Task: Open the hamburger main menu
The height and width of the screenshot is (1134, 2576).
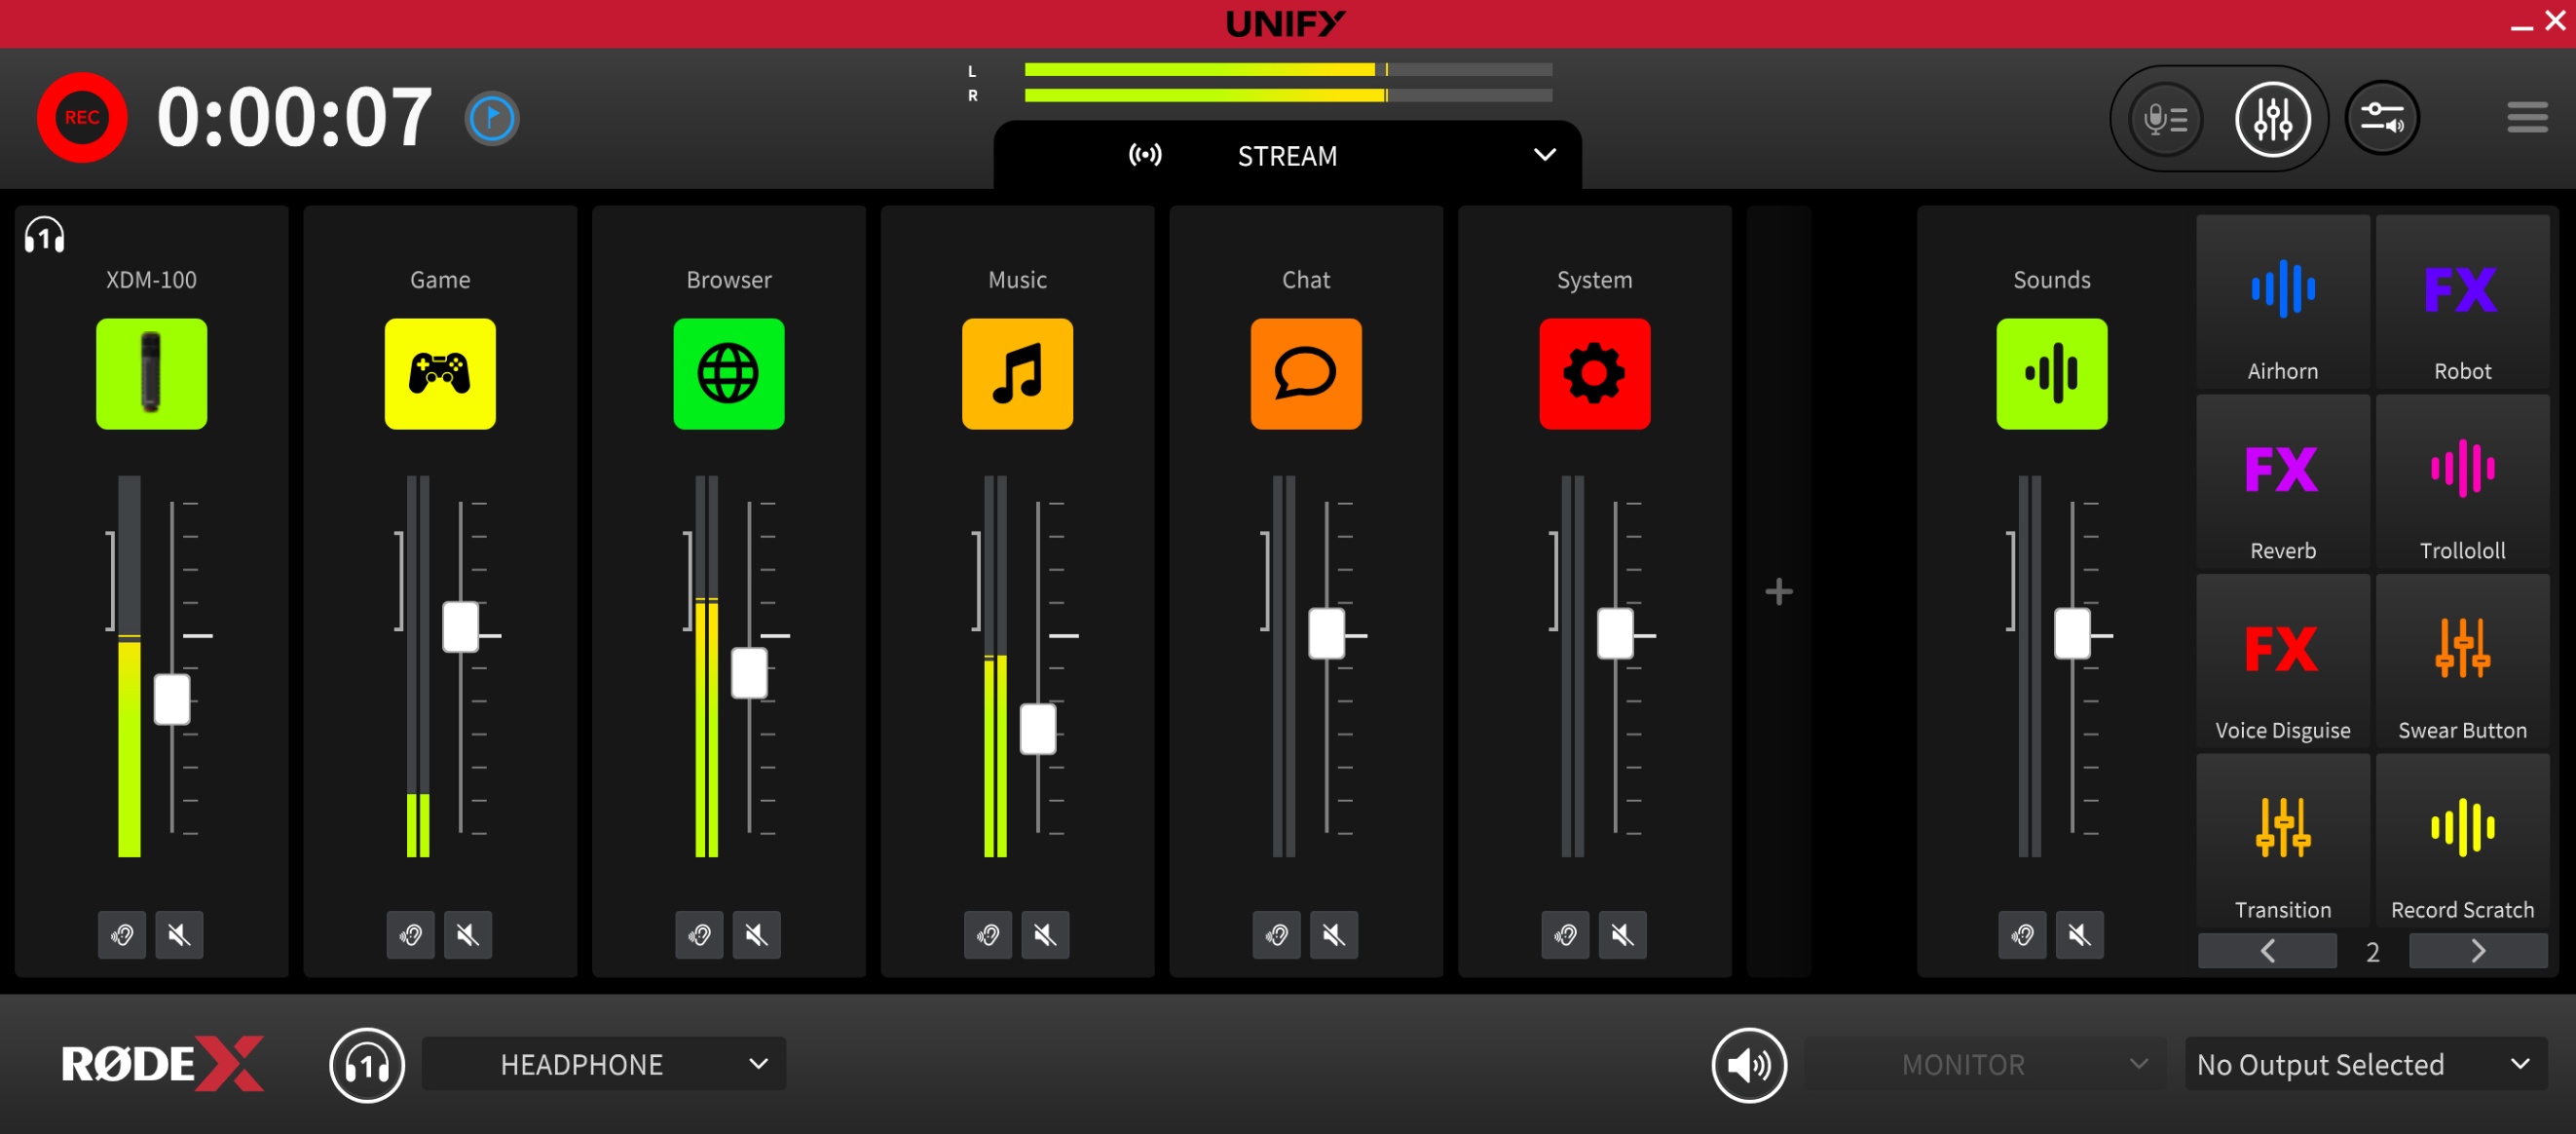Action: 2526,117
